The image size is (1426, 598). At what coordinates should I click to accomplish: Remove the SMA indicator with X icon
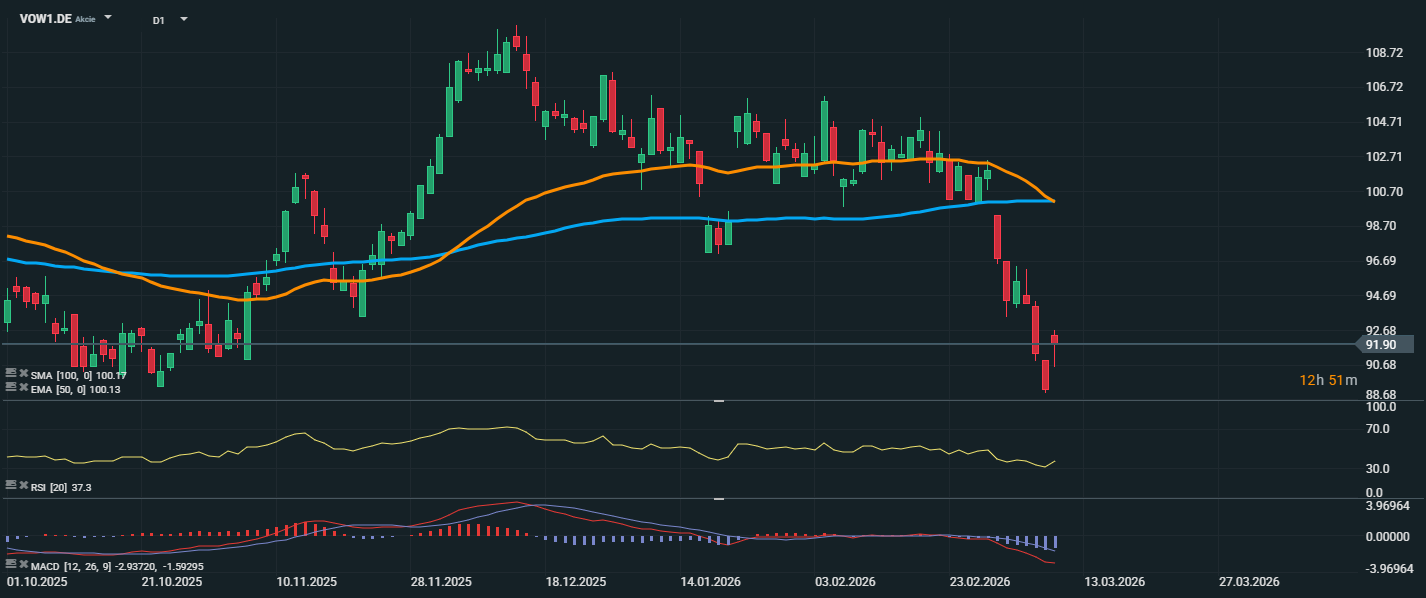click(x=23, y=374)
